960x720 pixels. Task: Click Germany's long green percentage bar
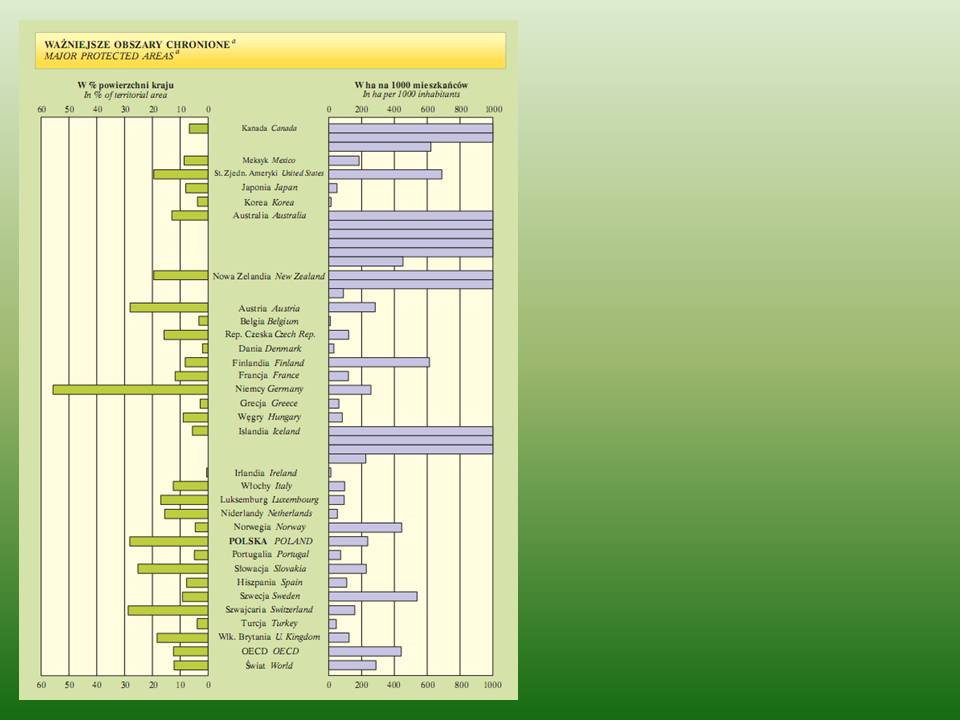130,389
